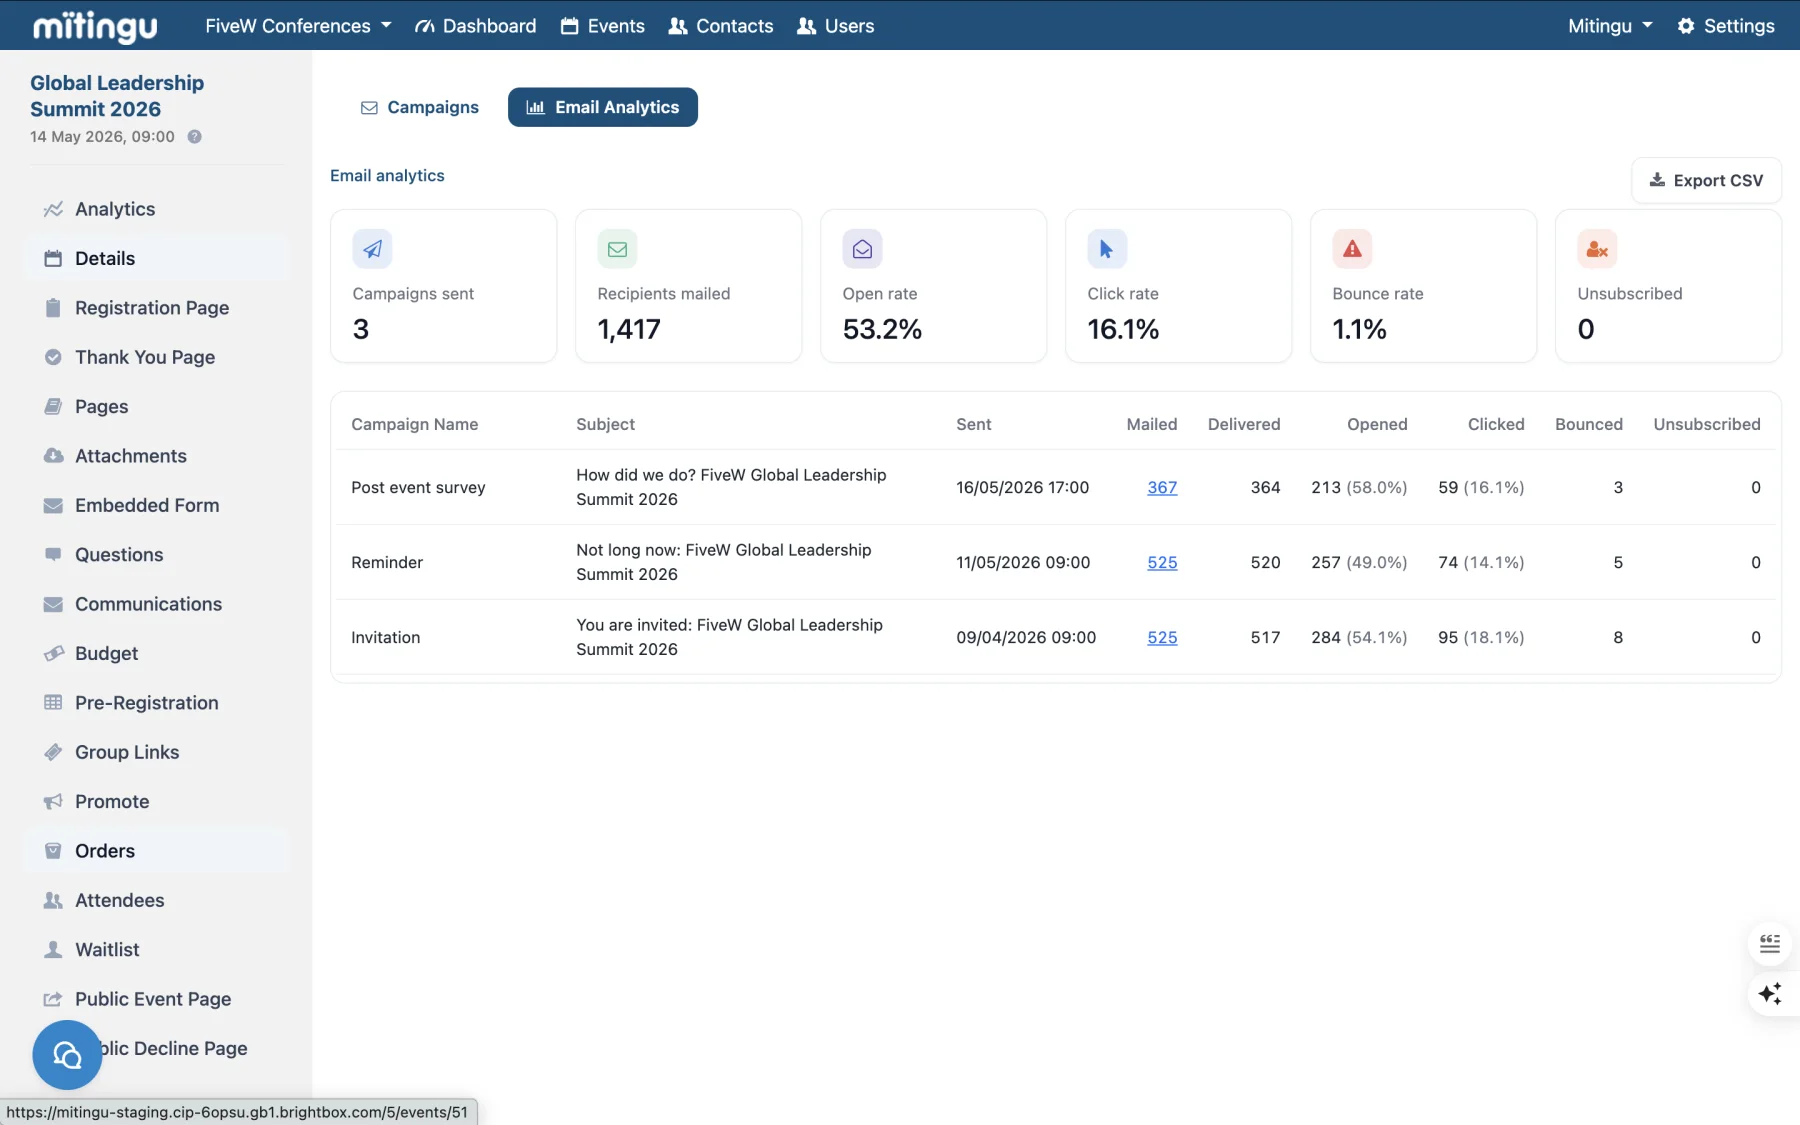Viewport: 1800px width, 1125px height.
Task: Click the help icon beside event date
Action: point(194,137)
